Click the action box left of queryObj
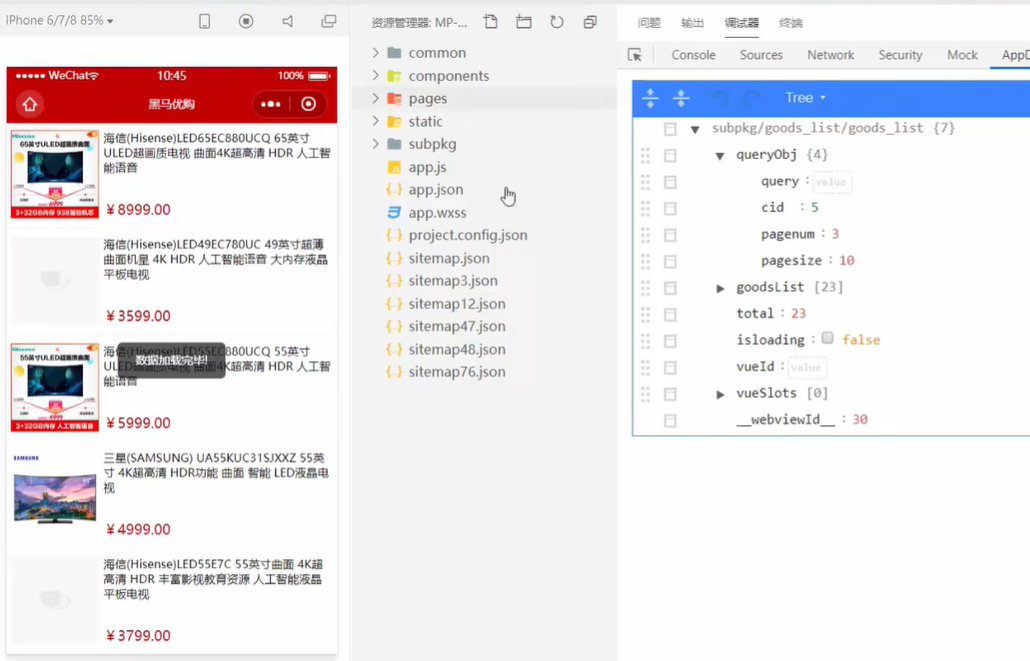This screenshot has width=1030, height=661. (670, 156)
